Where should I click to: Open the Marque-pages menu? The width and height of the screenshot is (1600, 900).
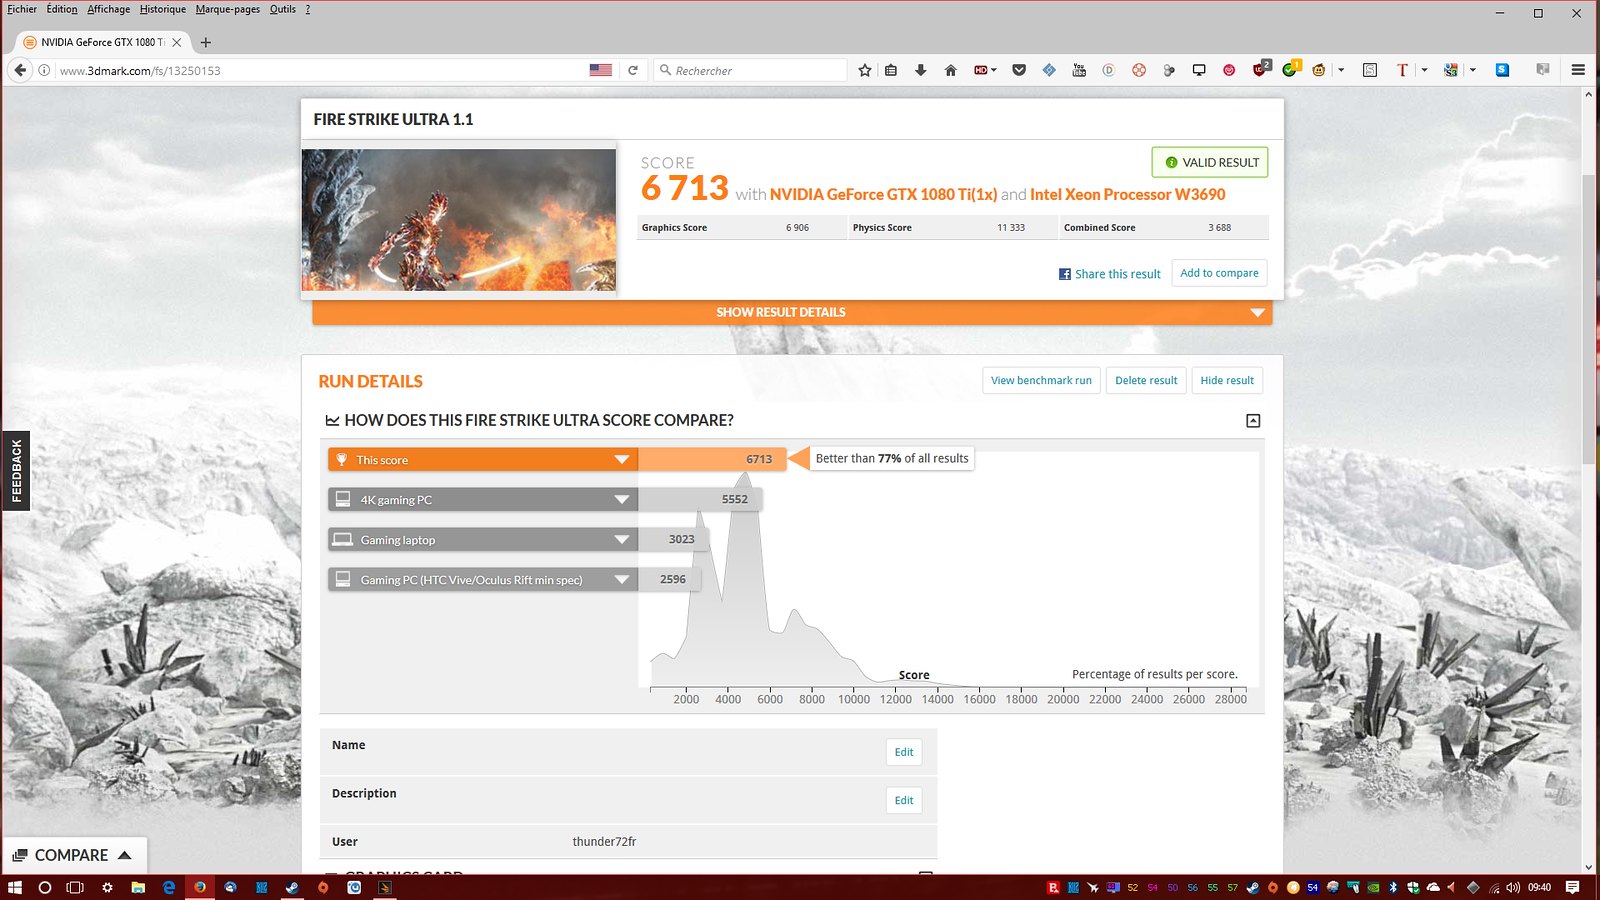(228, 9)
